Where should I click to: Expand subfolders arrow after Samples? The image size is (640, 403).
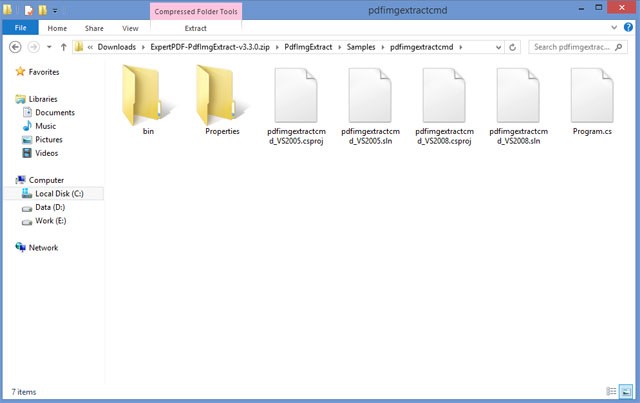[382, 47]
